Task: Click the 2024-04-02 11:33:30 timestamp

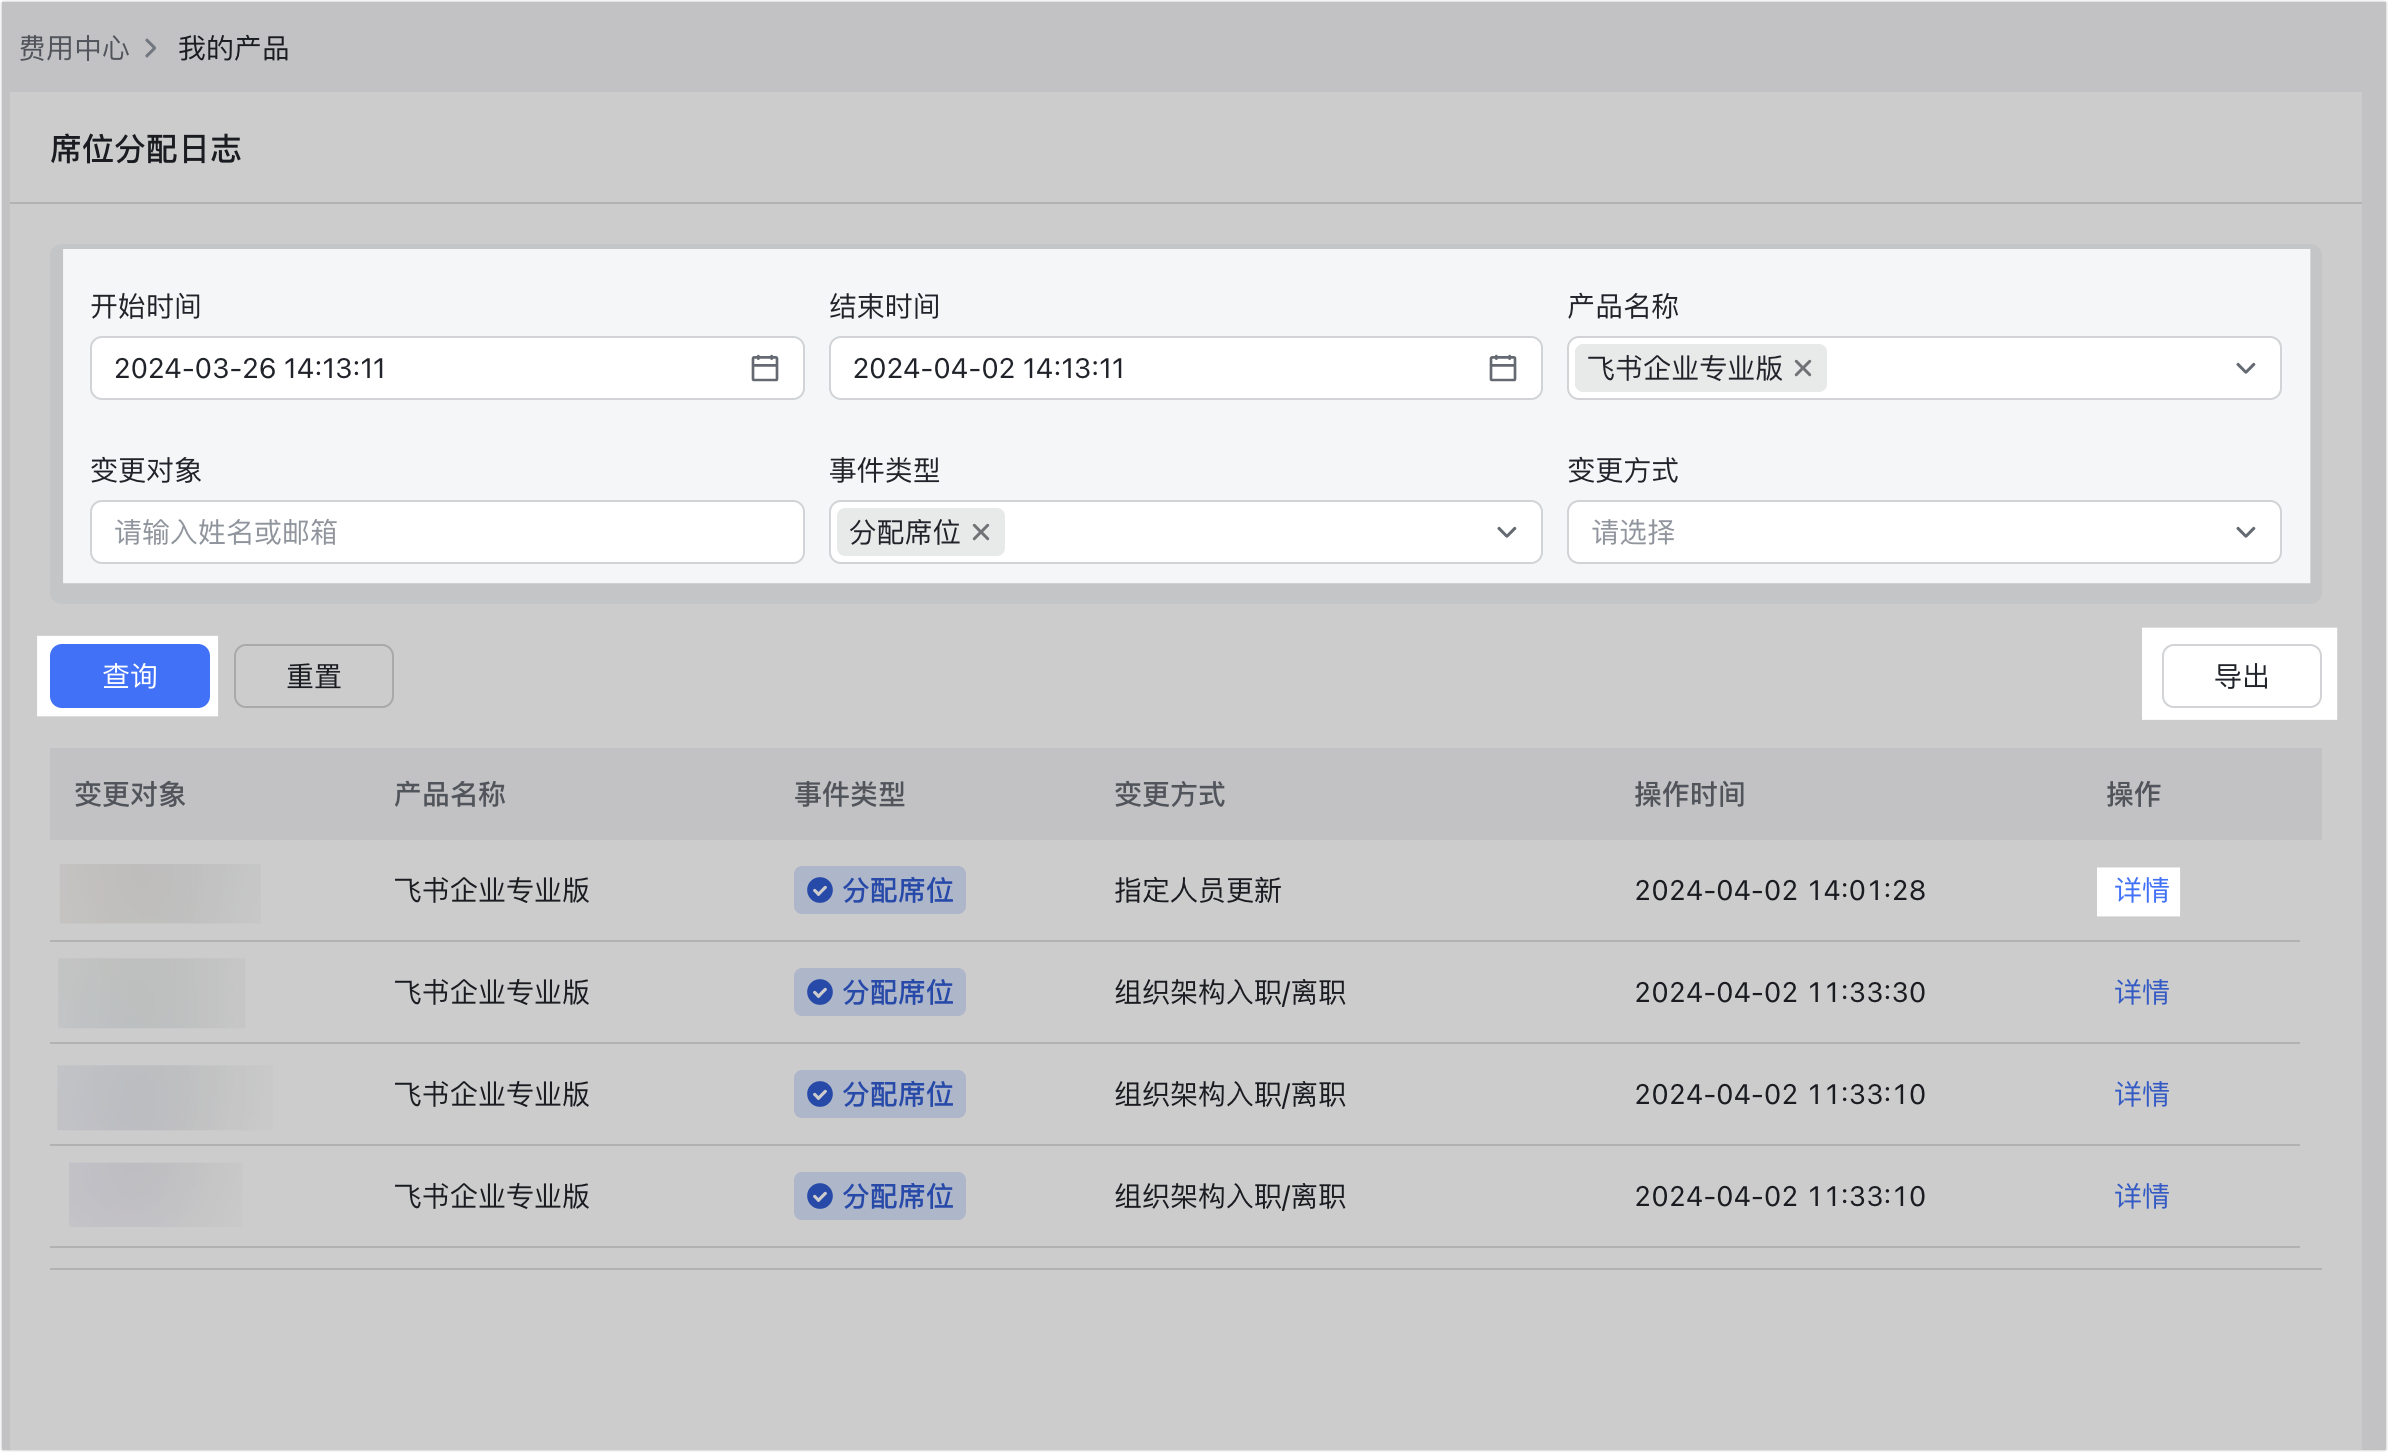Action: coord(1780,992)
